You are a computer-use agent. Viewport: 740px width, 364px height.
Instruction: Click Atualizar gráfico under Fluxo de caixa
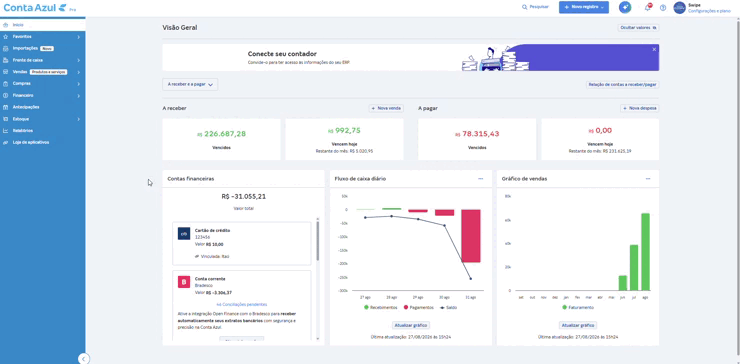tap(411, 325)
